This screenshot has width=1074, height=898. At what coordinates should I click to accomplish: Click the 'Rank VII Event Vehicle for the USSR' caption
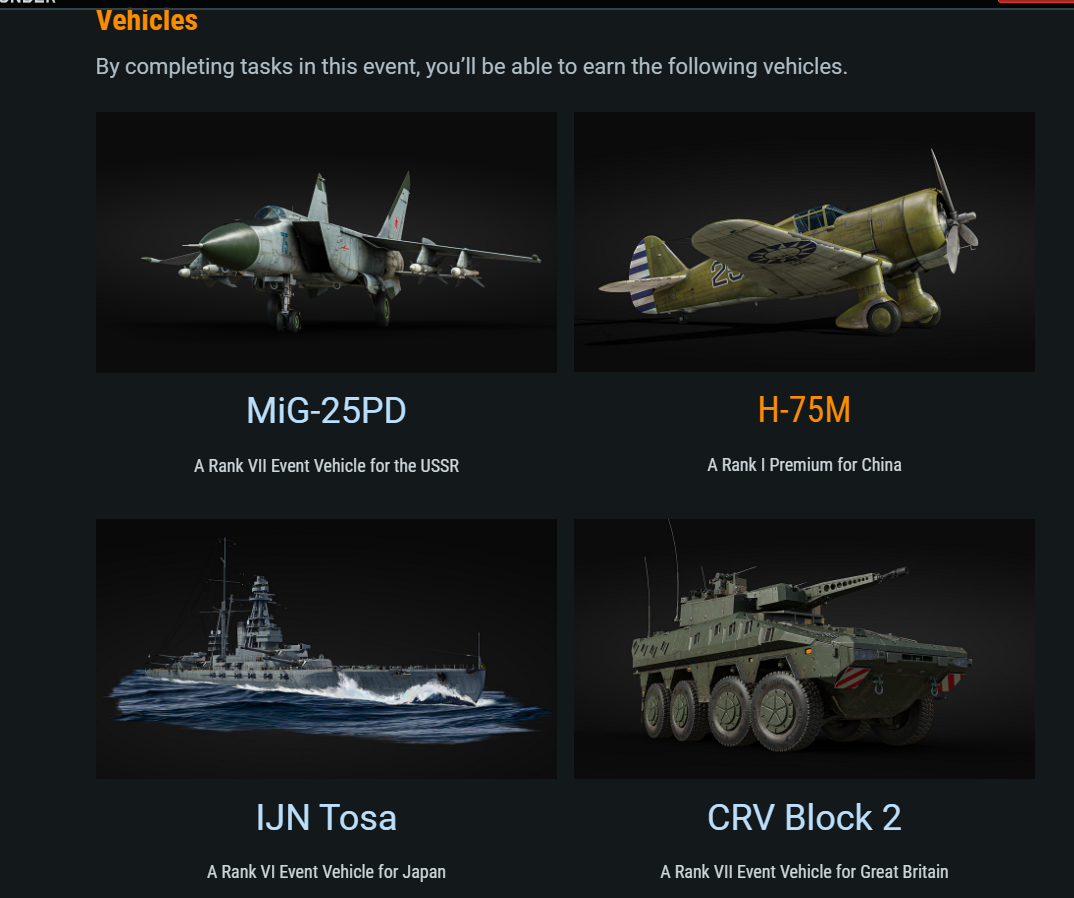pyautogui.click(x=326, y=466)
